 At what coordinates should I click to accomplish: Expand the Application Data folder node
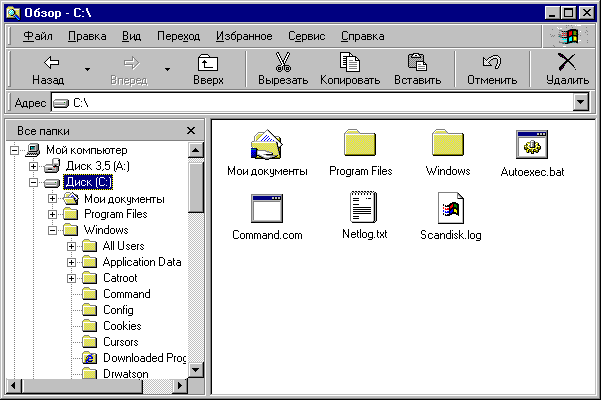[x=71, y=262]
